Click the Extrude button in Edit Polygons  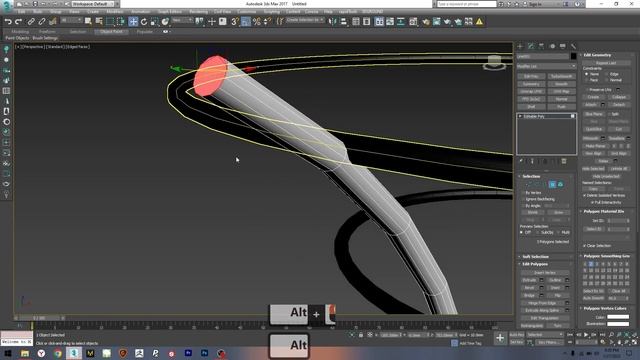tap(529, 280)
